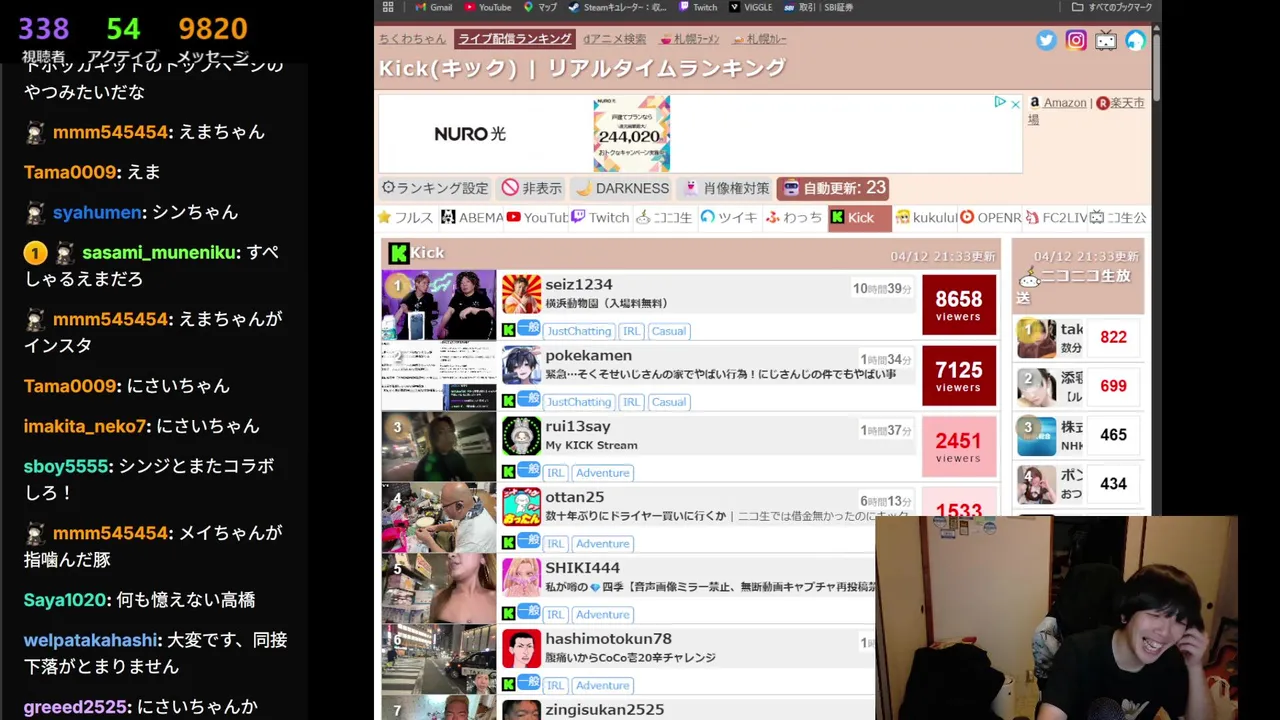This screenshot has height=720, width=1280.
Task: Switch to the OPENREC ranking tab
Action: (x=990, y=217)
